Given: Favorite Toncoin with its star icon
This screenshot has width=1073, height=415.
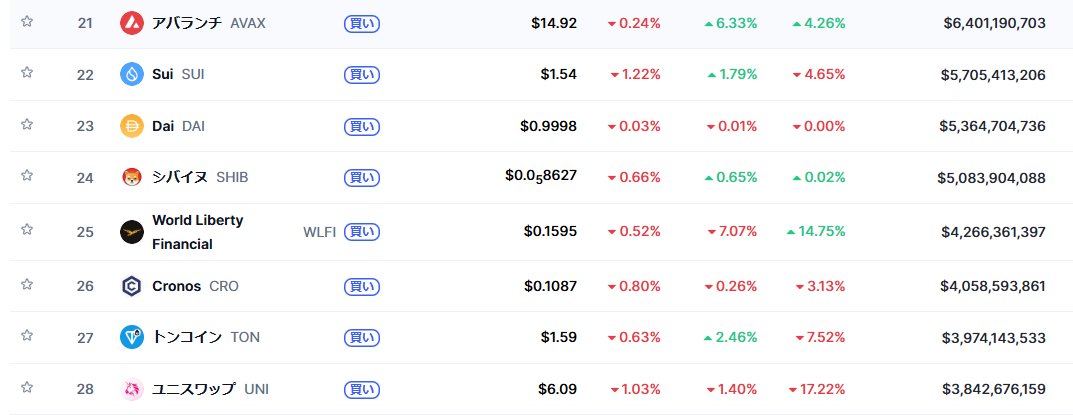Looking at the screenshot, I should tap(27, 336).
